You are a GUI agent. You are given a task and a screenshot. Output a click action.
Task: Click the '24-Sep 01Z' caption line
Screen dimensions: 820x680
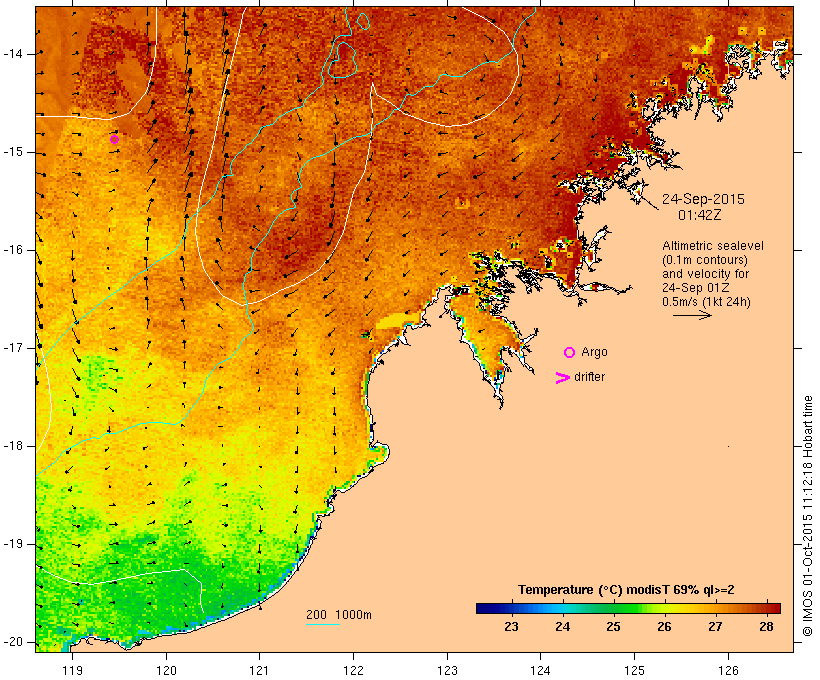(x=696, y=288)
